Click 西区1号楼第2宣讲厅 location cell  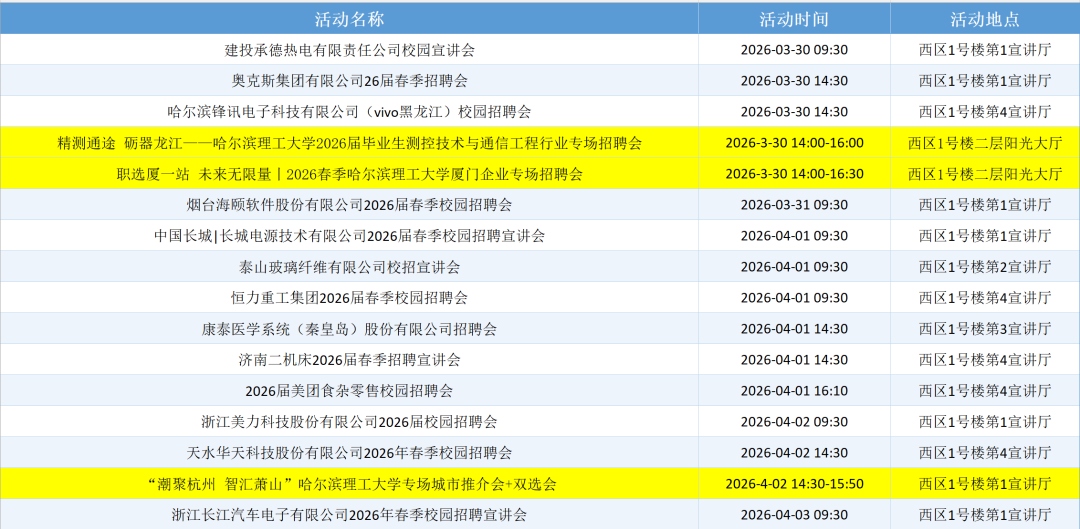point(985,267)
